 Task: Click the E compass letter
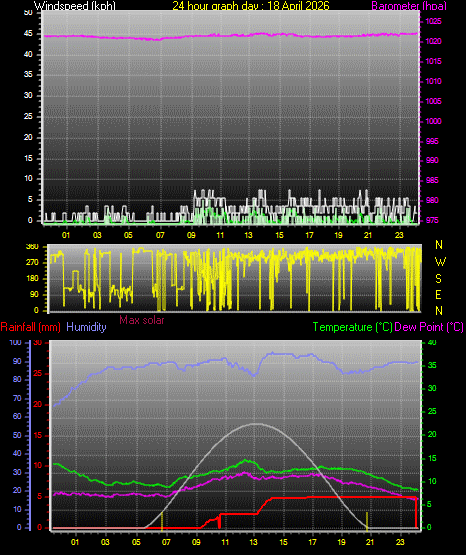coord(438,295)
